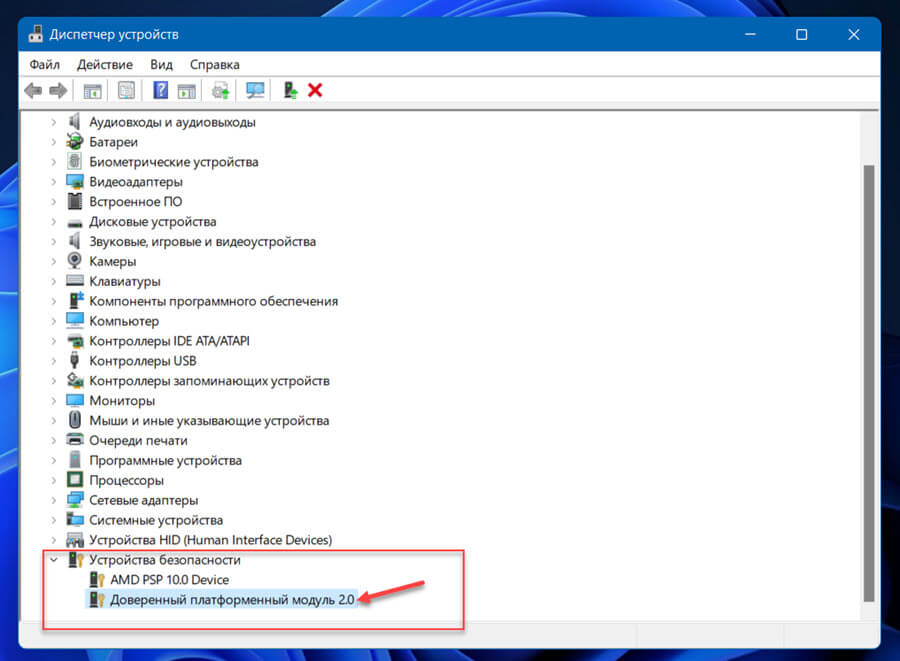Select the Мониторы category
The height and width of the screenshot is (661, 900).
point(122,401)
